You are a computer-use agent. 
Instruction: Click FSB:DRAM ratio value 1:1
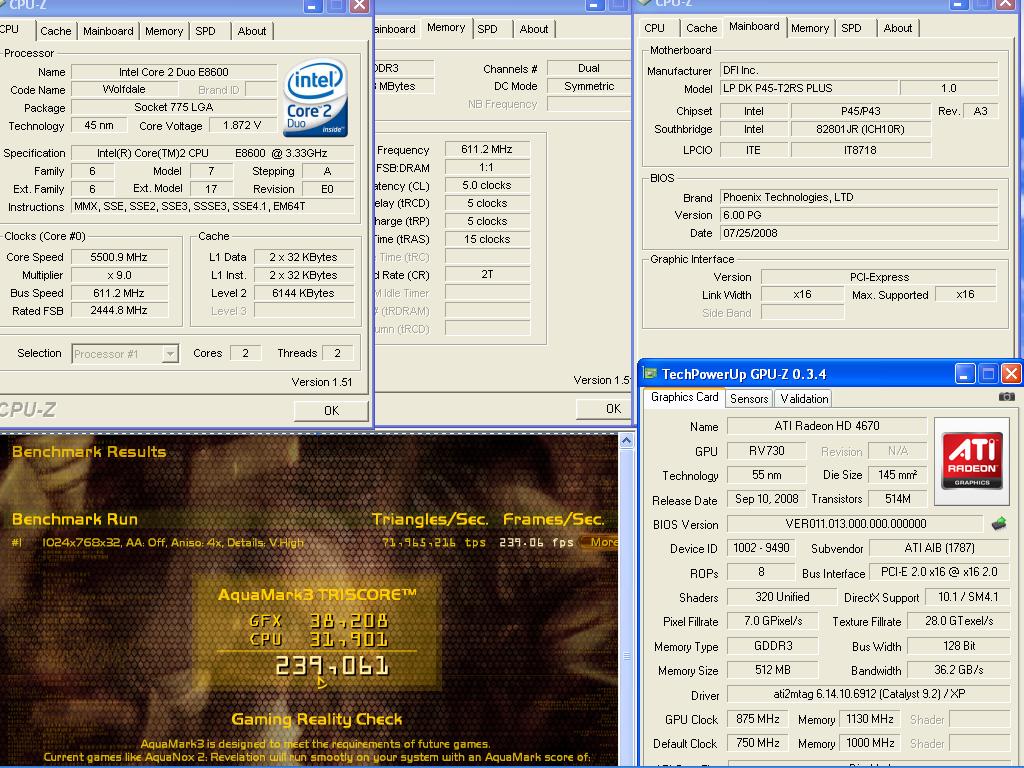coord(487,167)
